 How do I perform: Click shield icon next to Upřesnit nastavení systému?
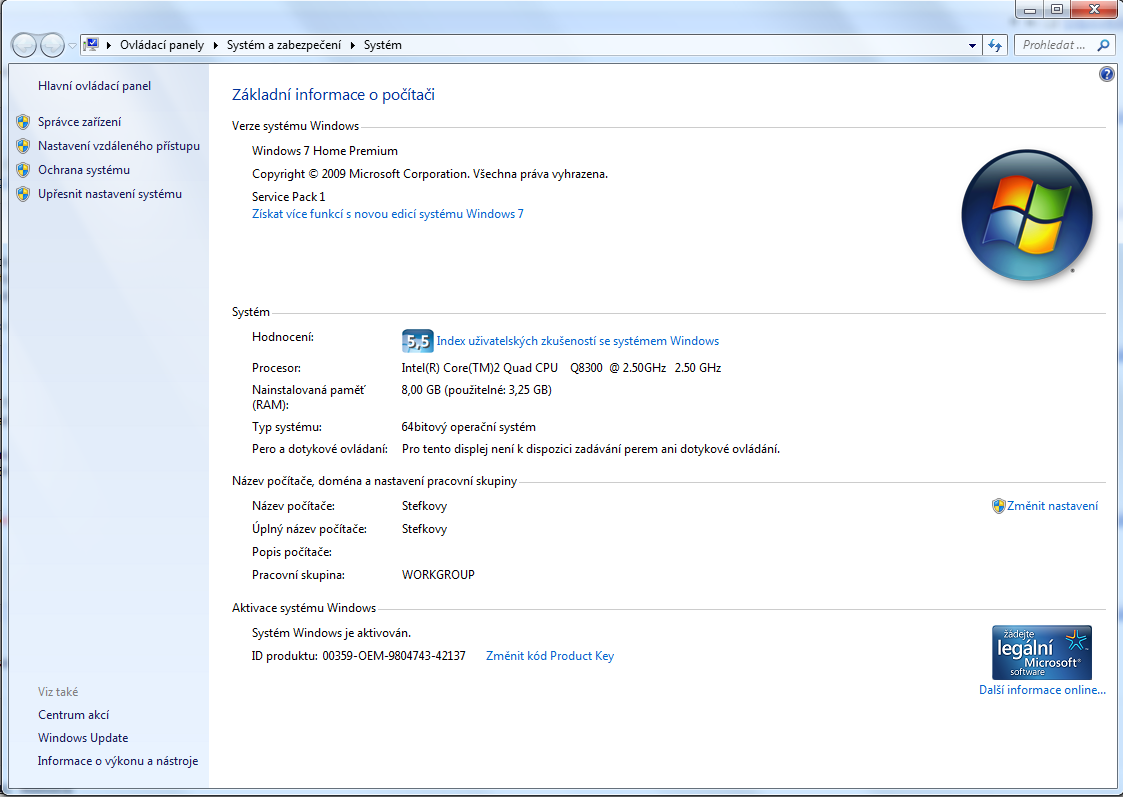tap(23, 194)
